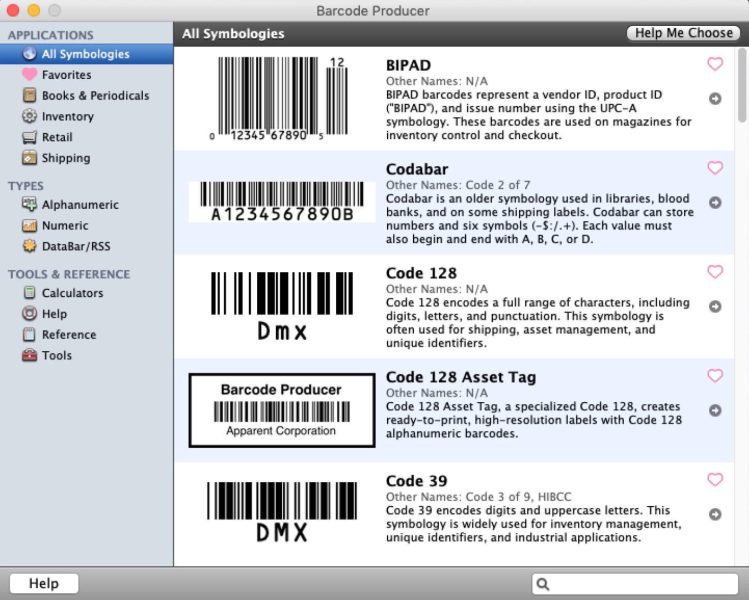Open the Reference section
The image size is (749, 600).
(69, 334)
